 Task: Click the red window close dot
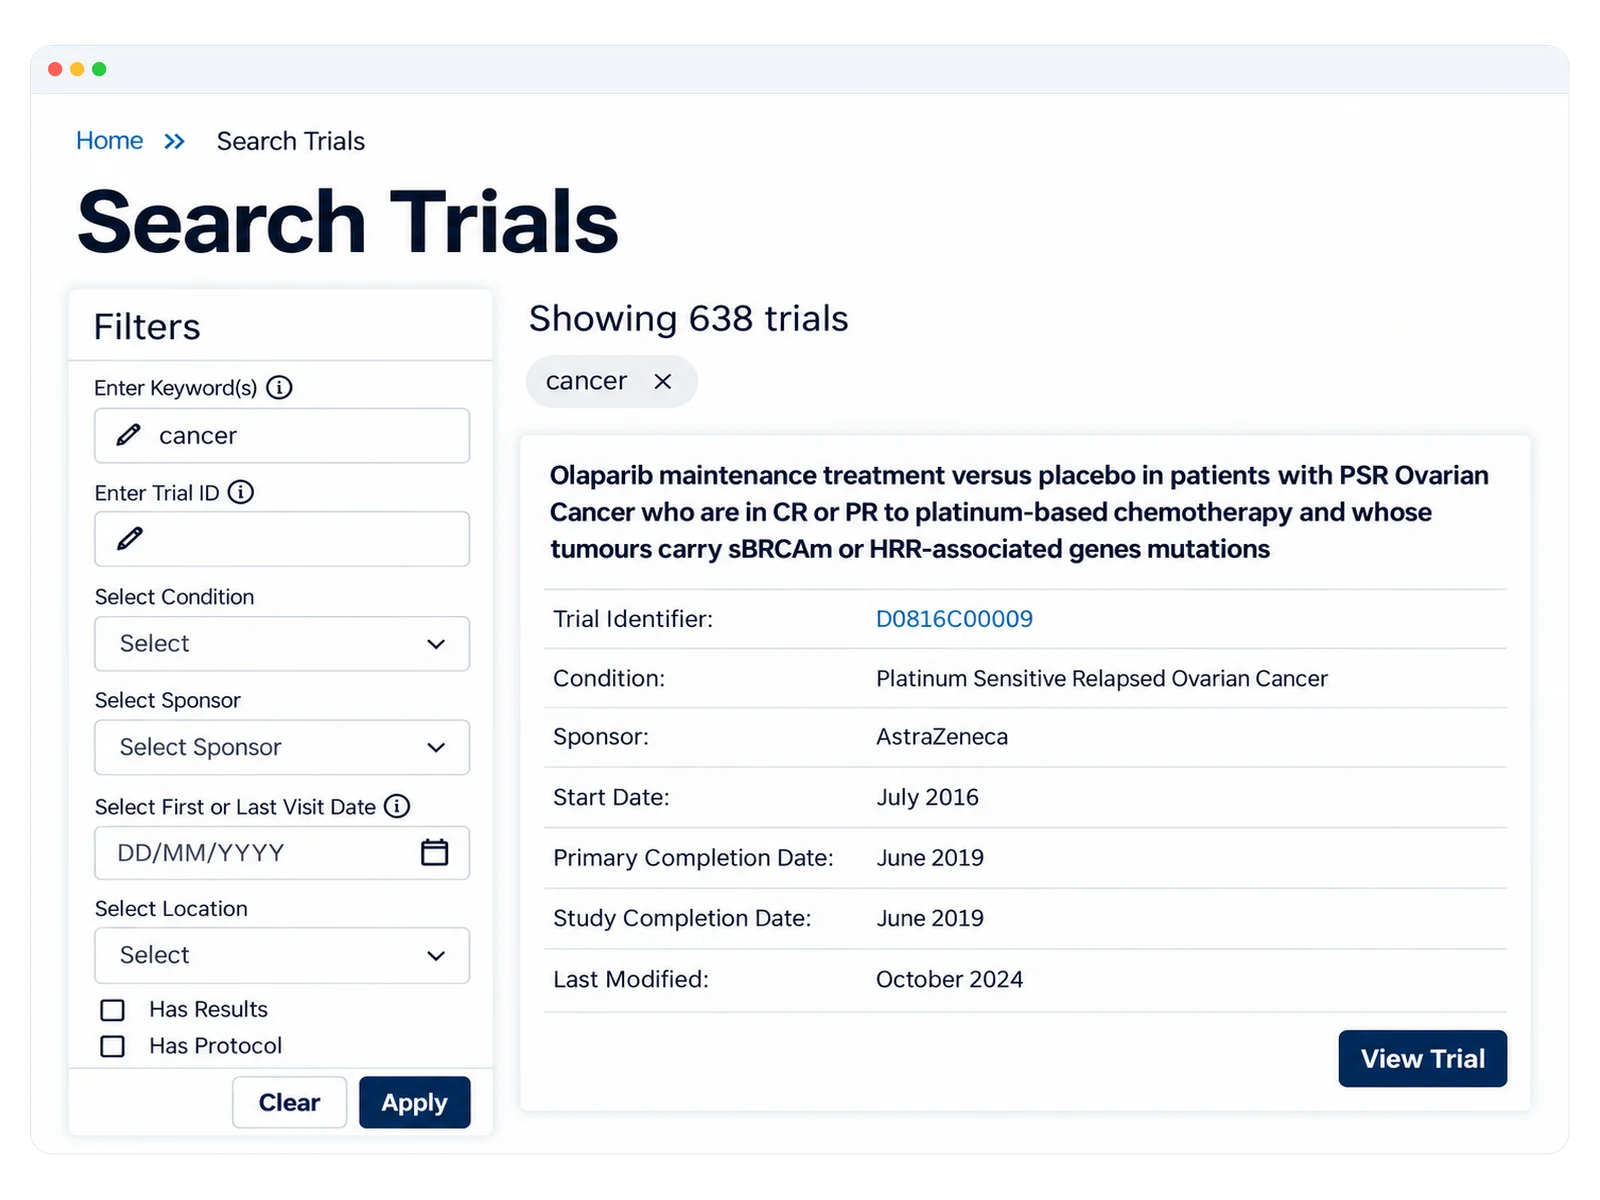pos(55,69)
